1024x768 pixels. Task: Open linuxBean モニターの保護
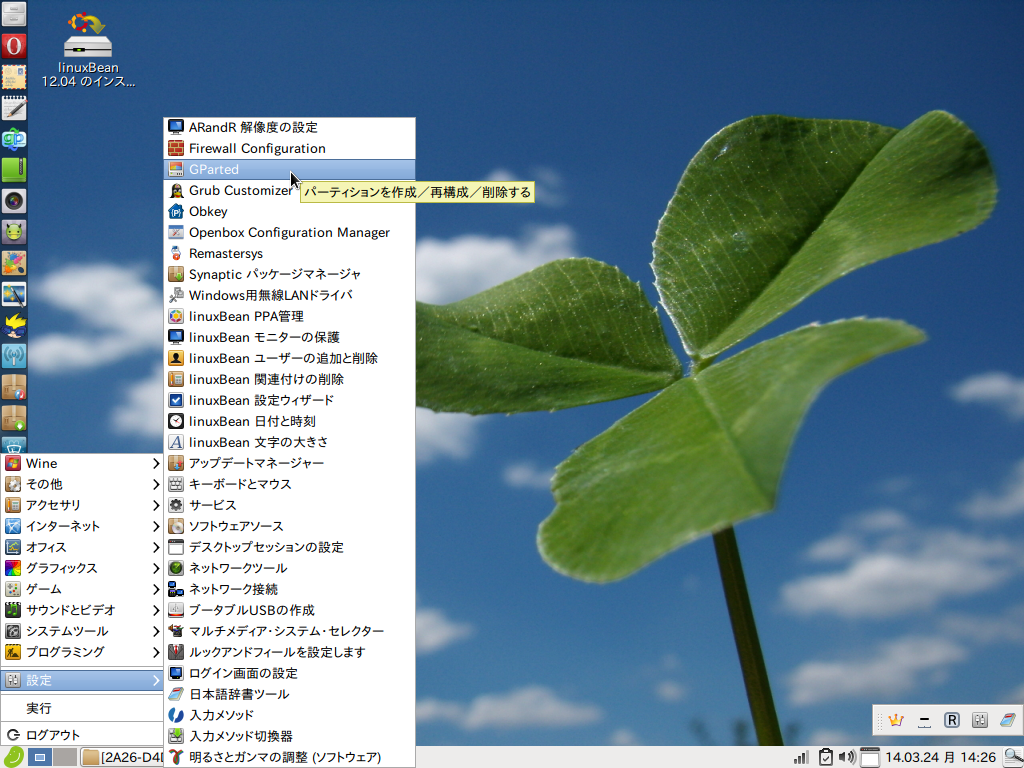(289, 337)
